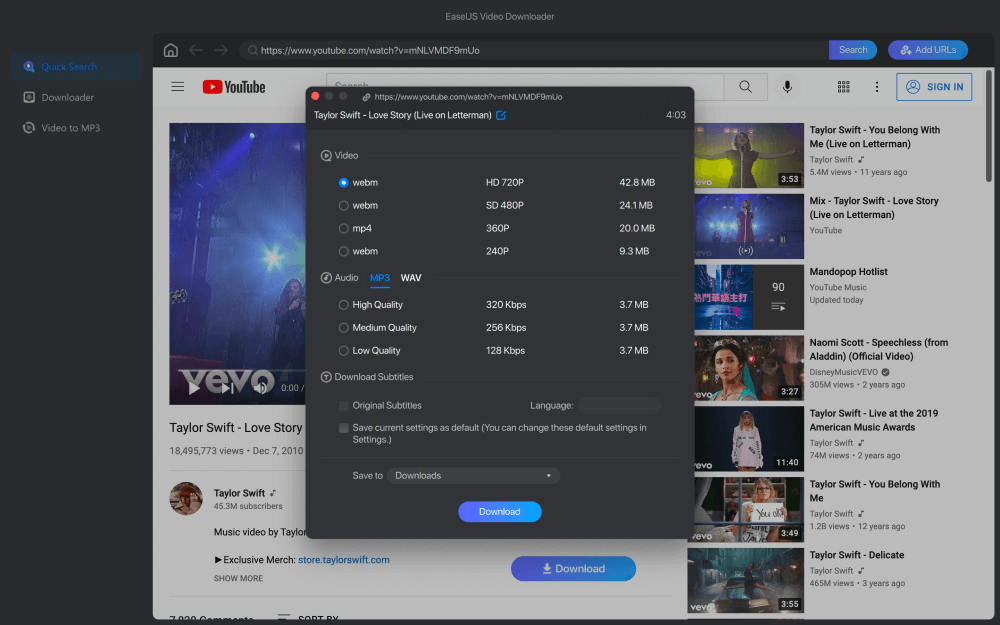Click the Video to MP3 sidebar icon
The height and width of the screenshot is (625, 1000).
(x=29, y=128)
